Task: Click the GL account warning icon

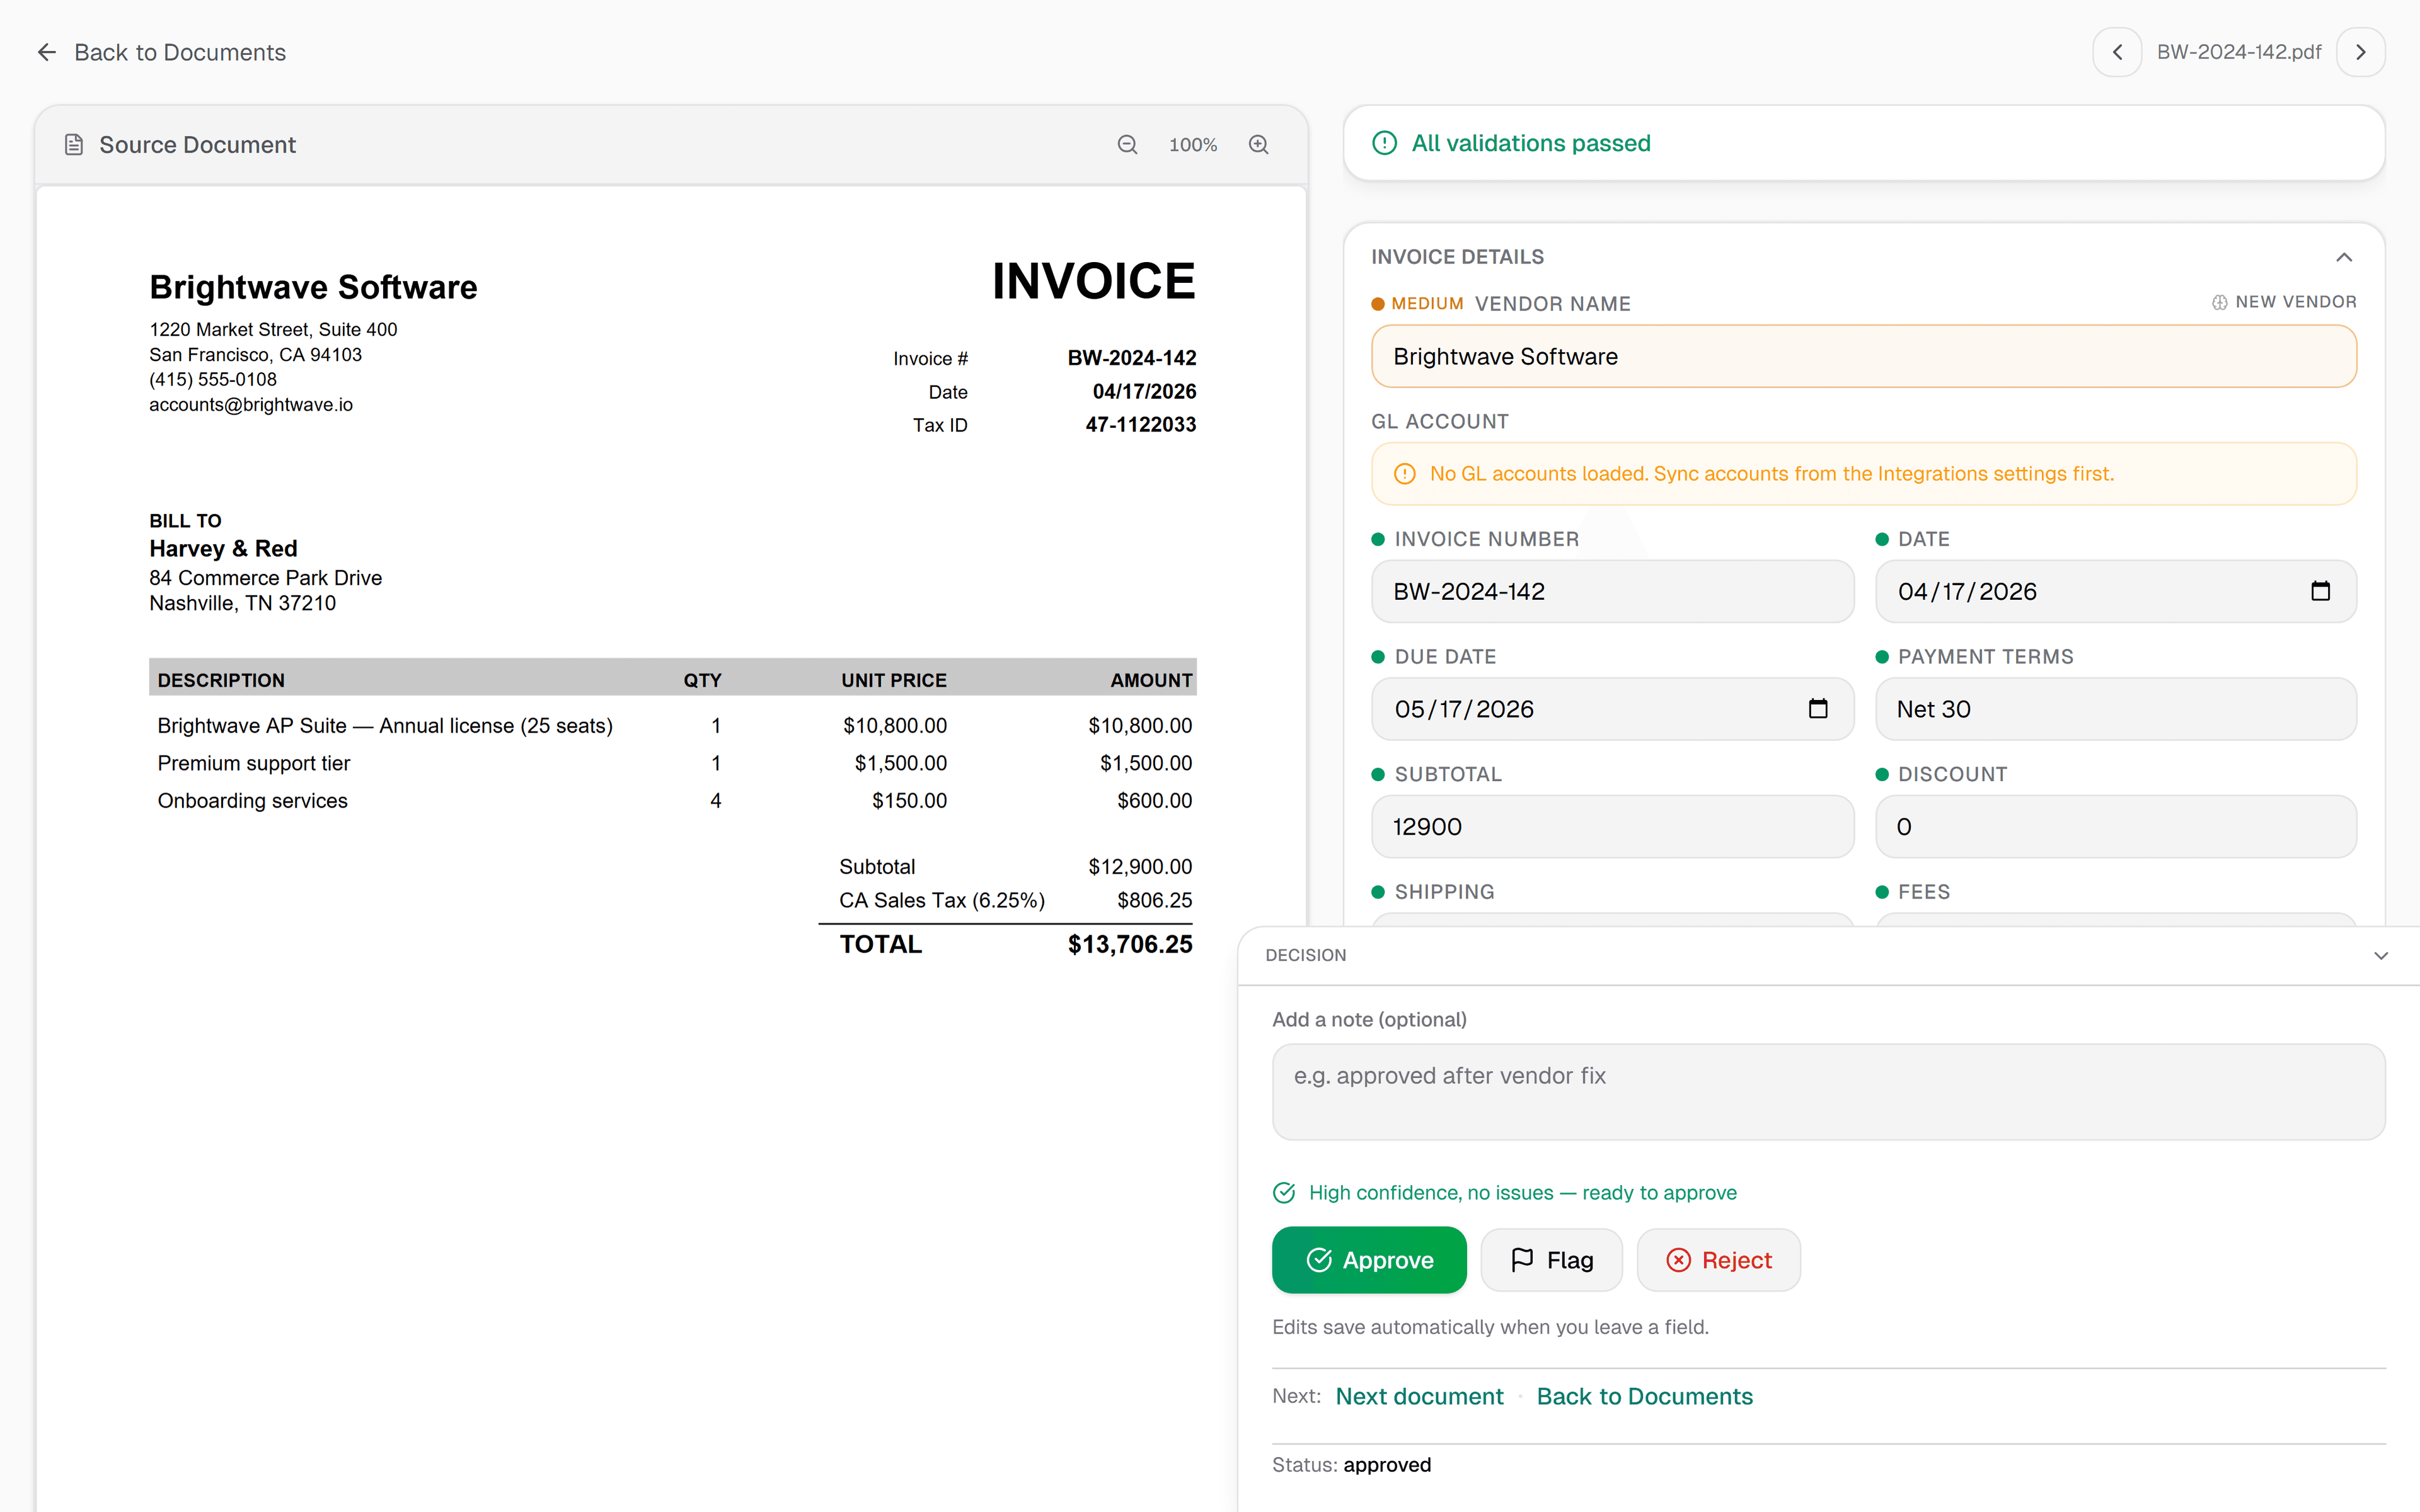Action: tap(1405, 474)
